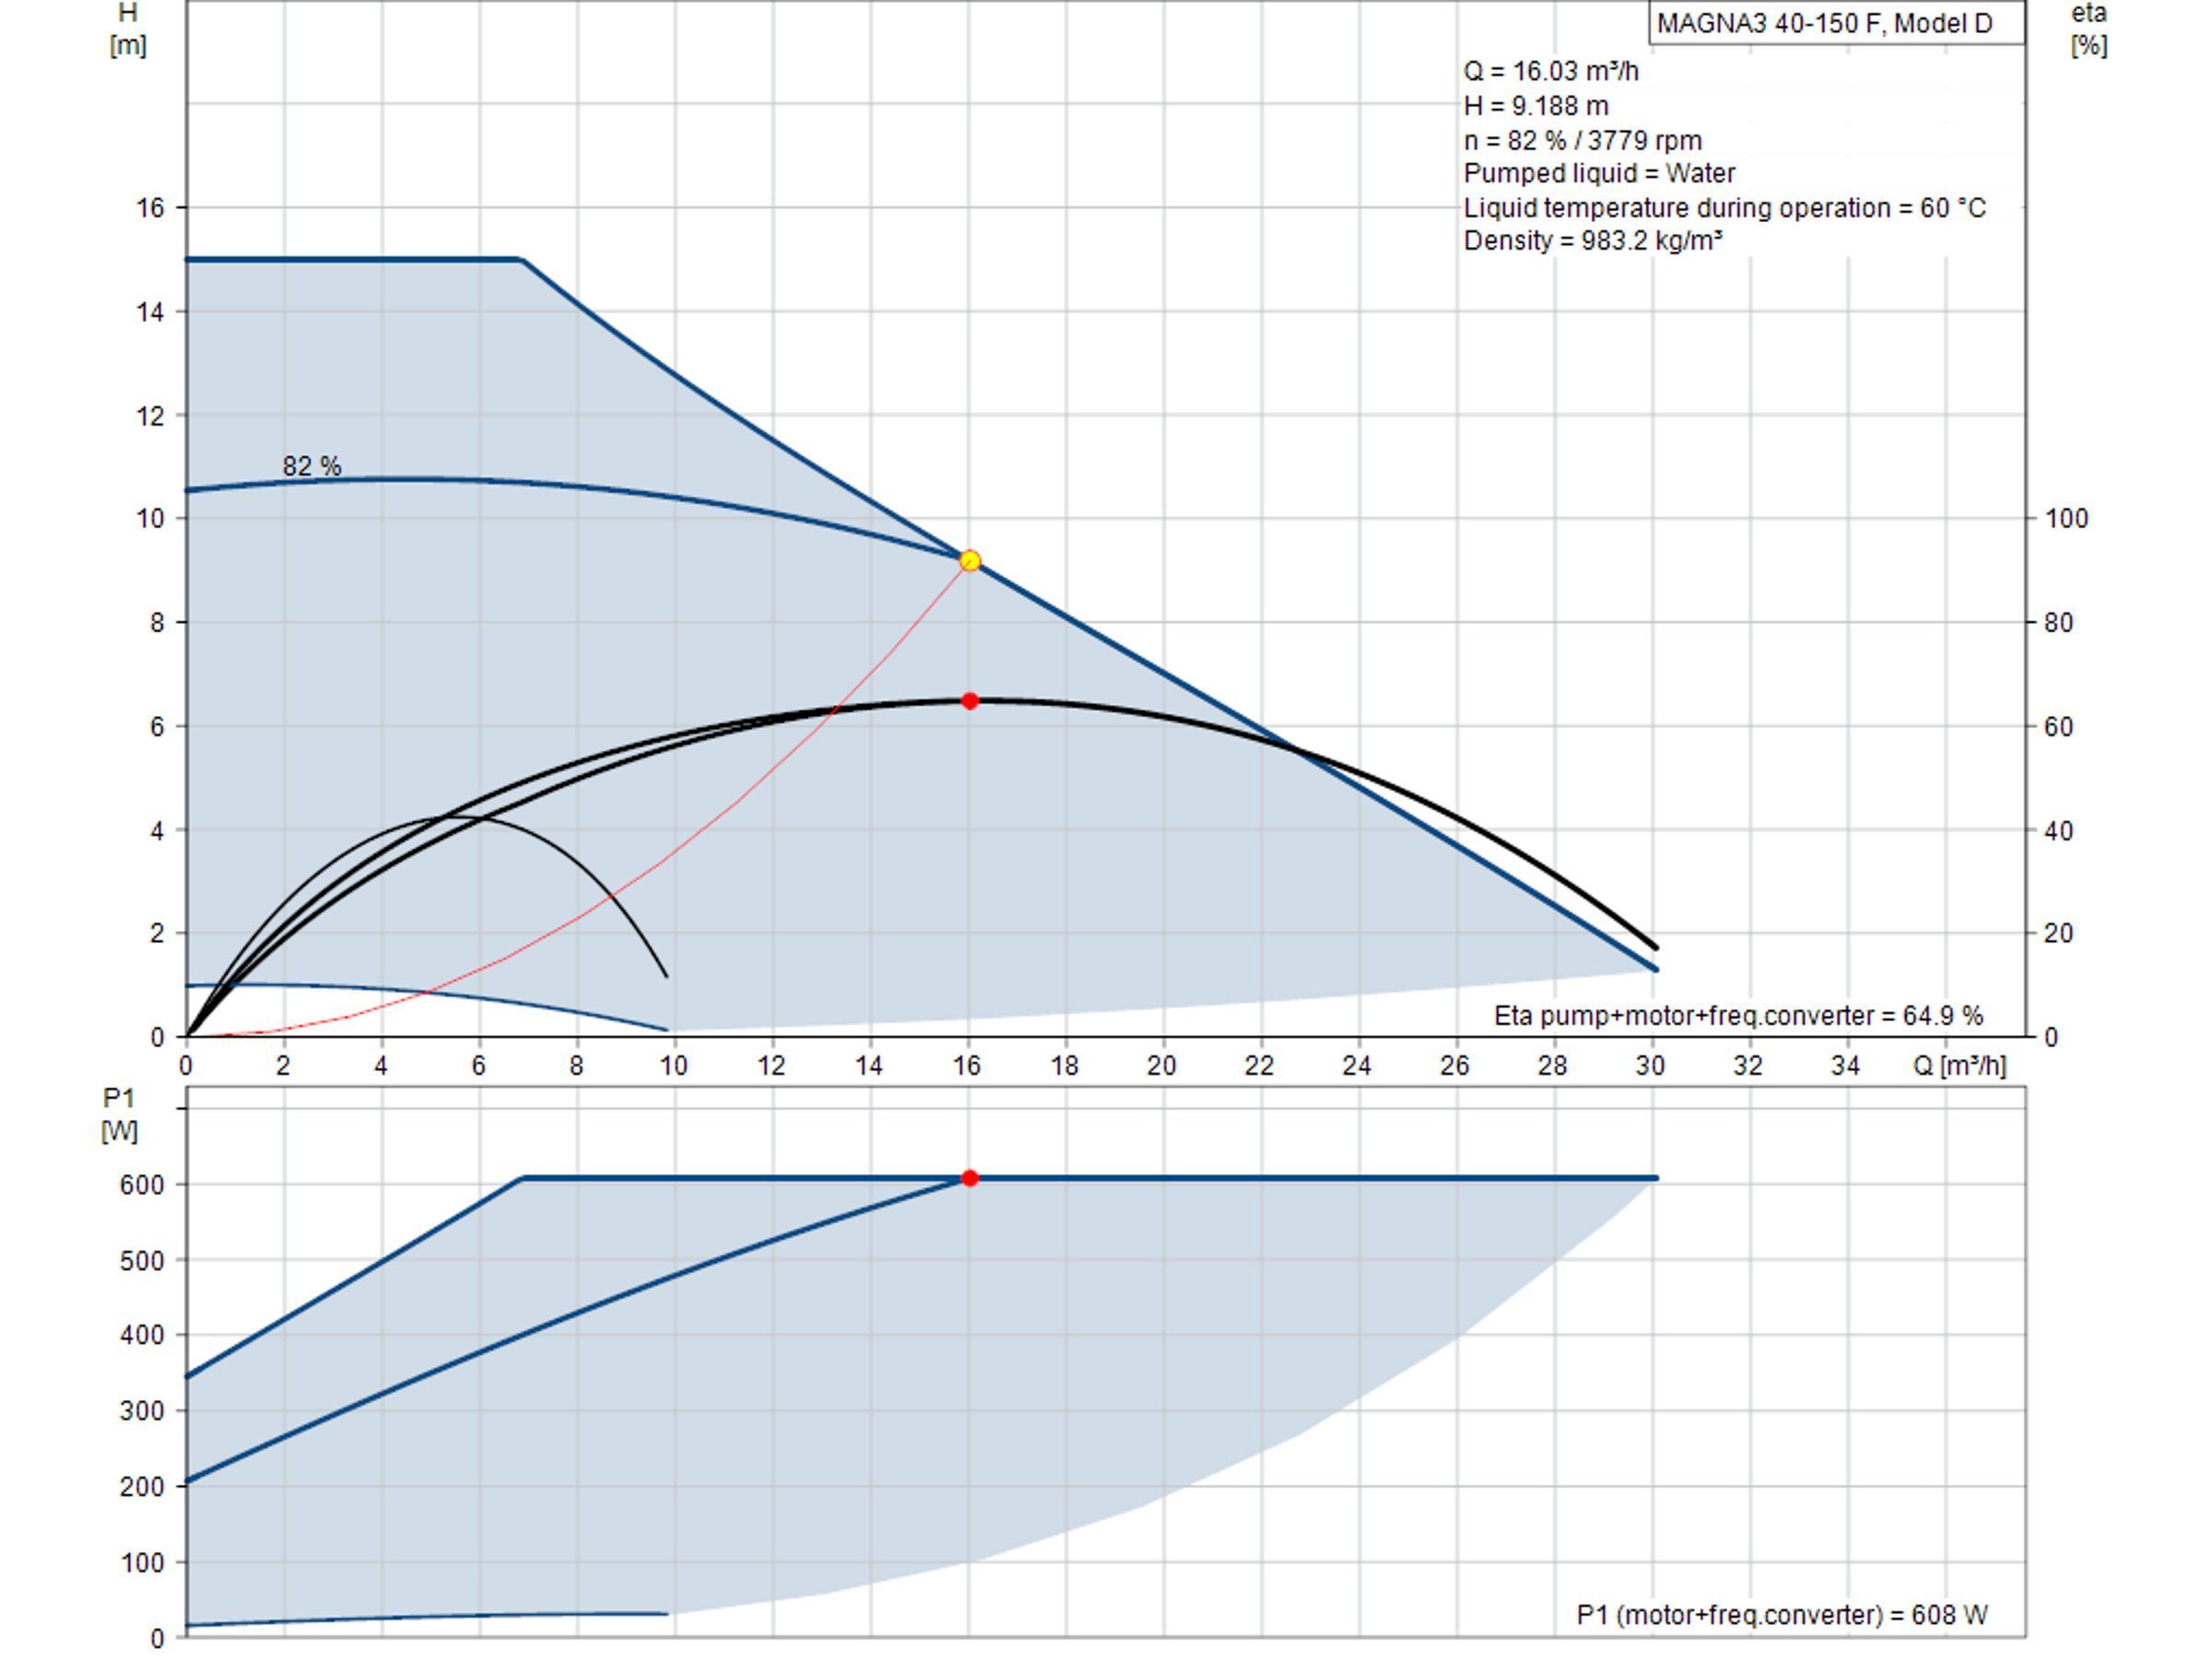Click the Eta pump+motor+freq.converter 64.9 % label

pos(1738,1015)
